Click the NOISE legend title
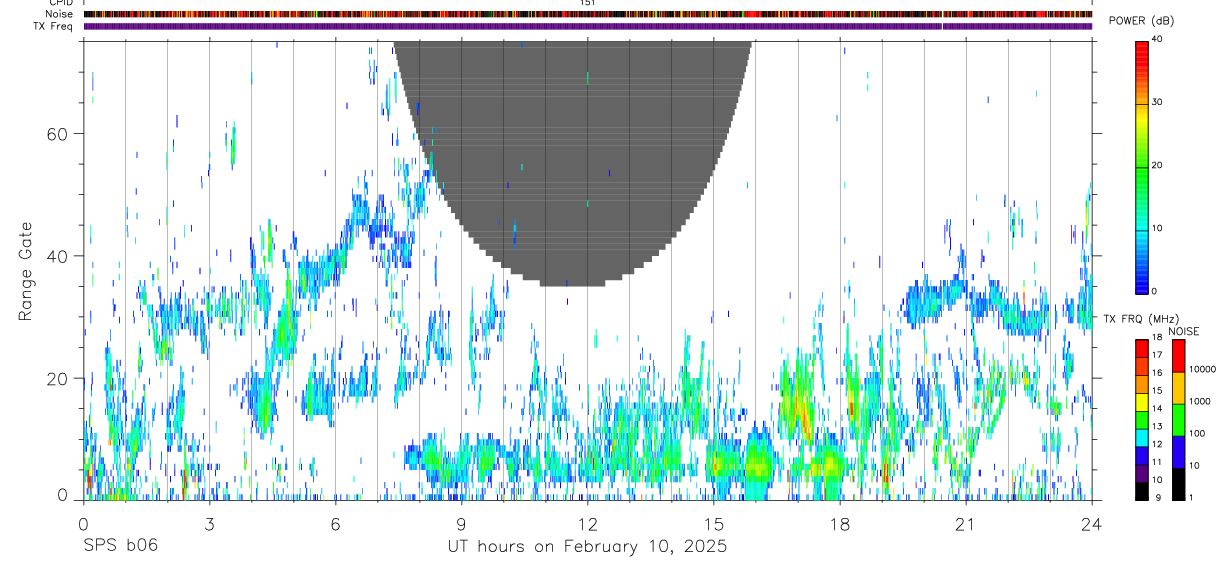This screenshot has width=1228, height=567. 1183,332
